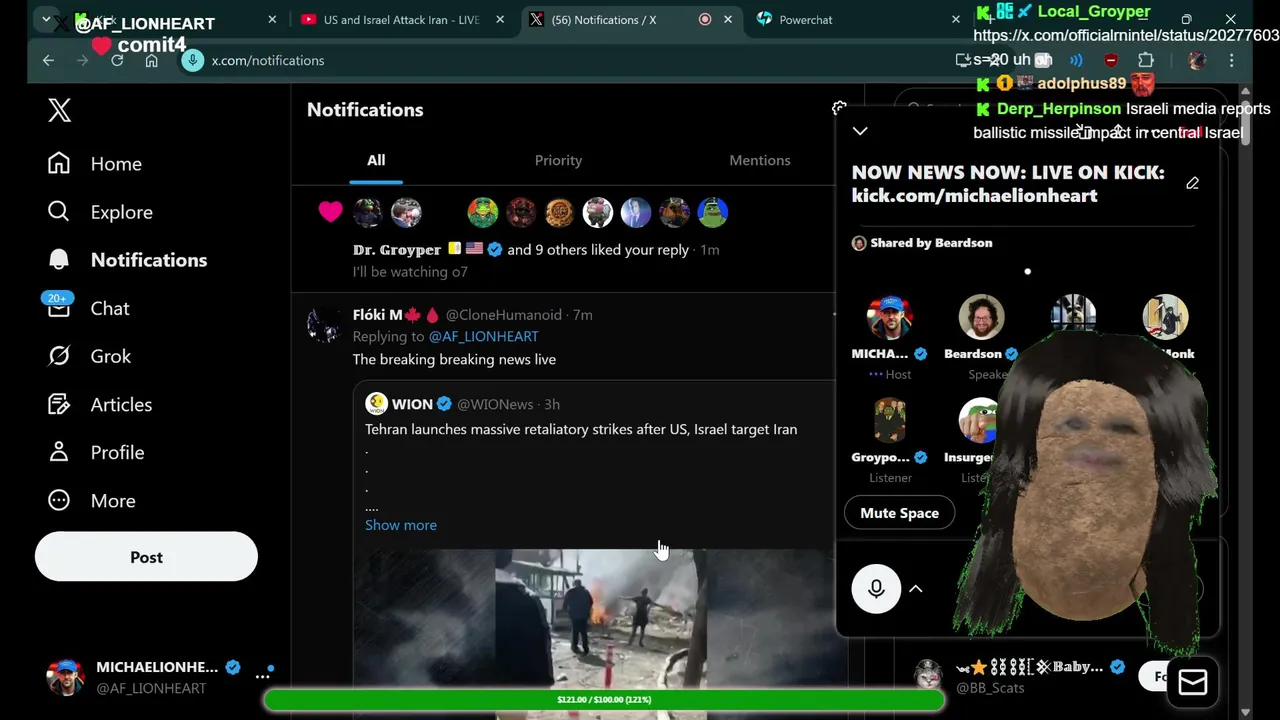The width and height of the screenshot is (1280, 720).
Task: Click the Shared by Beardson label
Action: coord(931,243)
